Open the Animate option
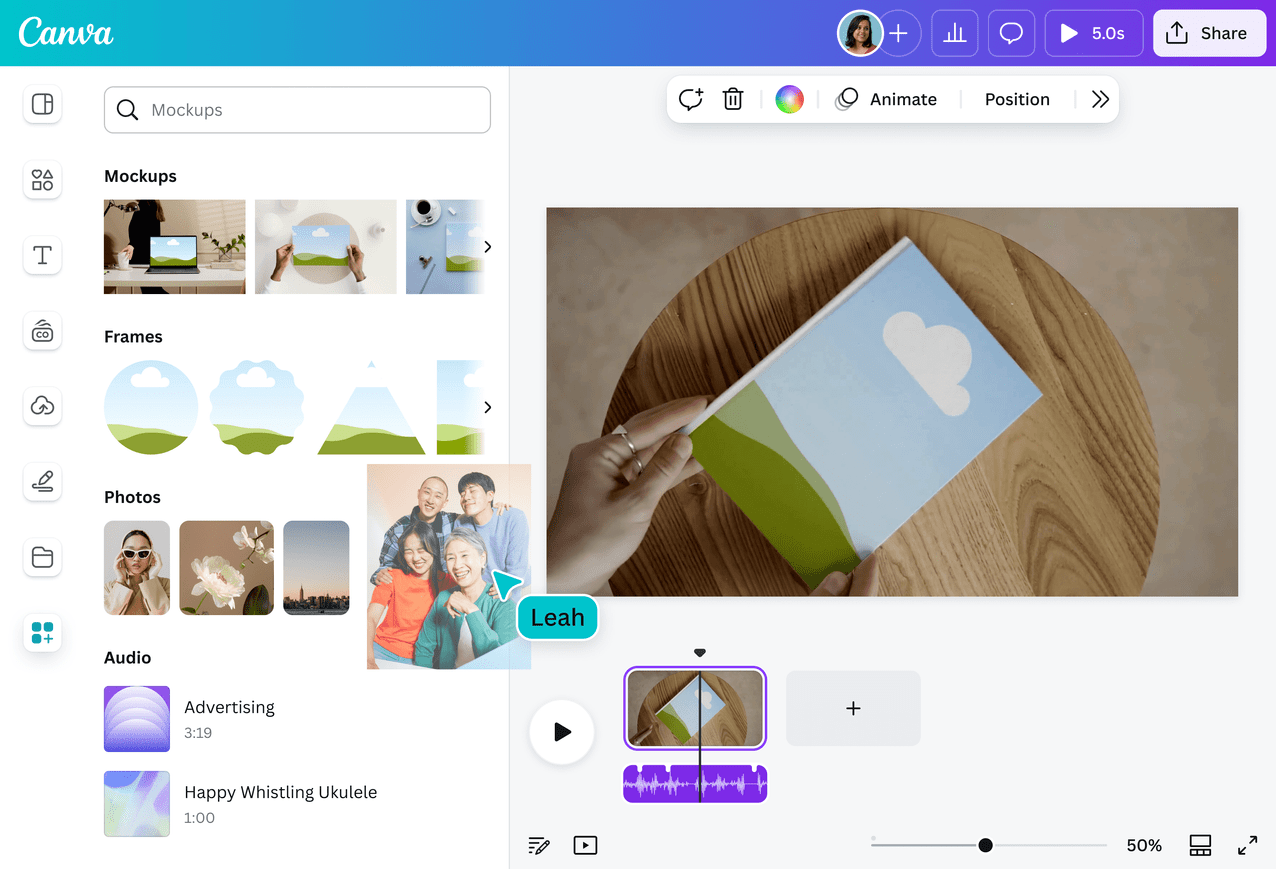This screenshot has height=869, width=1276. tap(888, 99)
